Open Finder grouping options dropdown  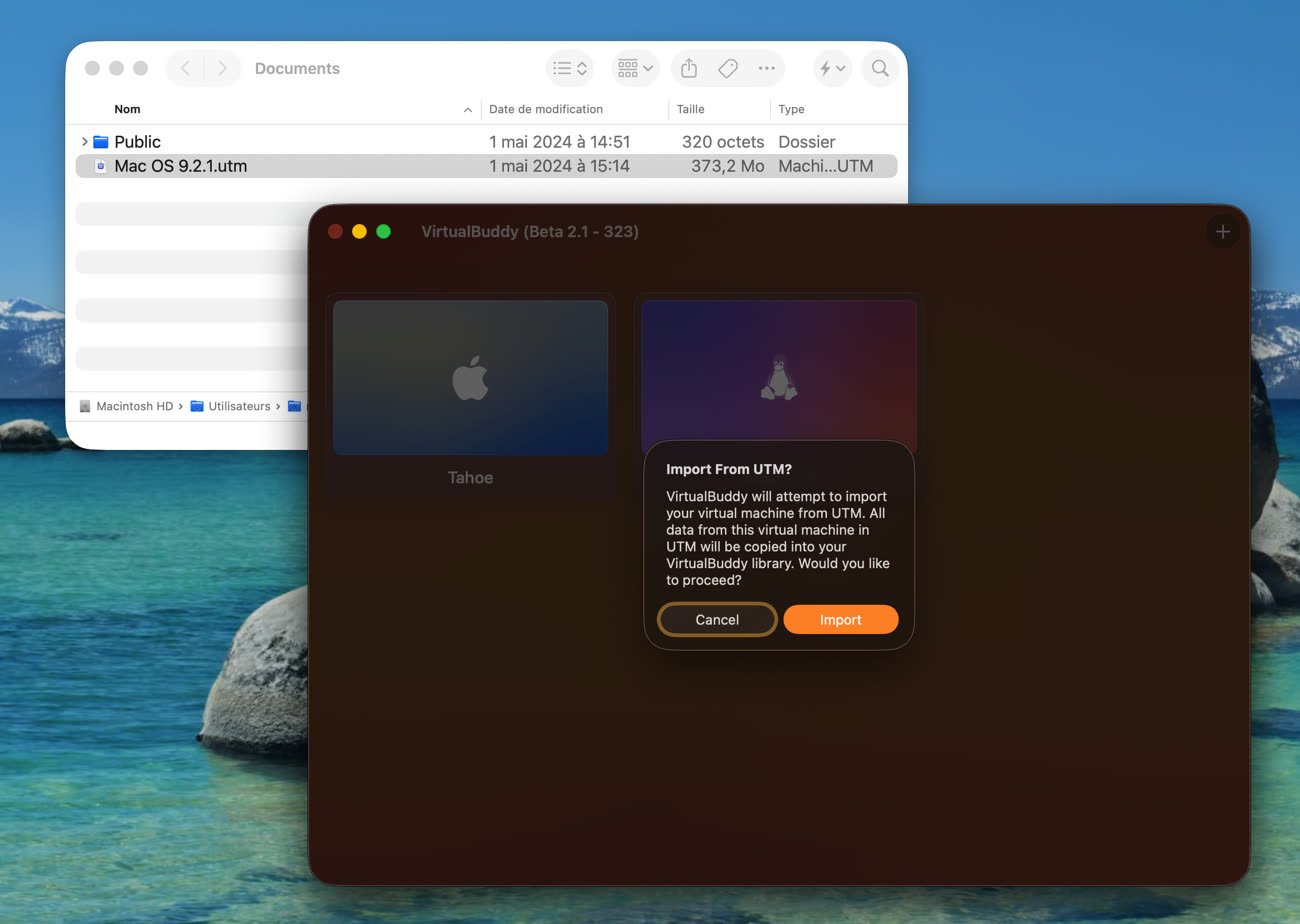[635, 68]
